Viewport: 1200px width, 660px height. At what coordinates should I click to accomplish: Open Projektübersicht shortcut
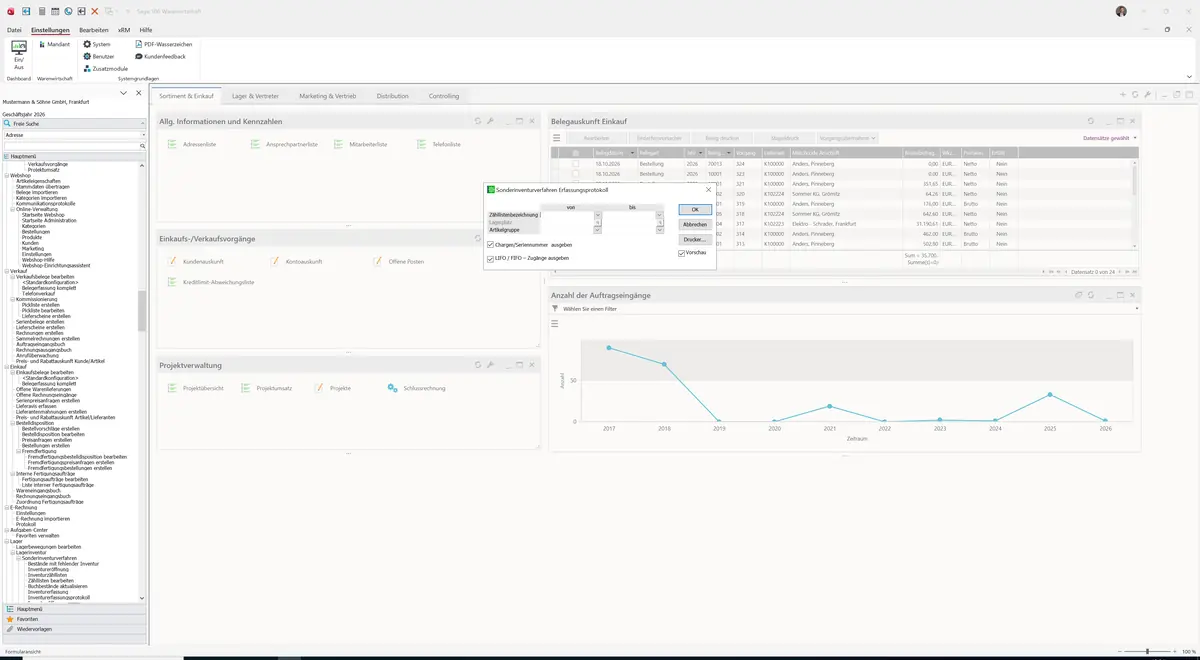coord(196,388)
